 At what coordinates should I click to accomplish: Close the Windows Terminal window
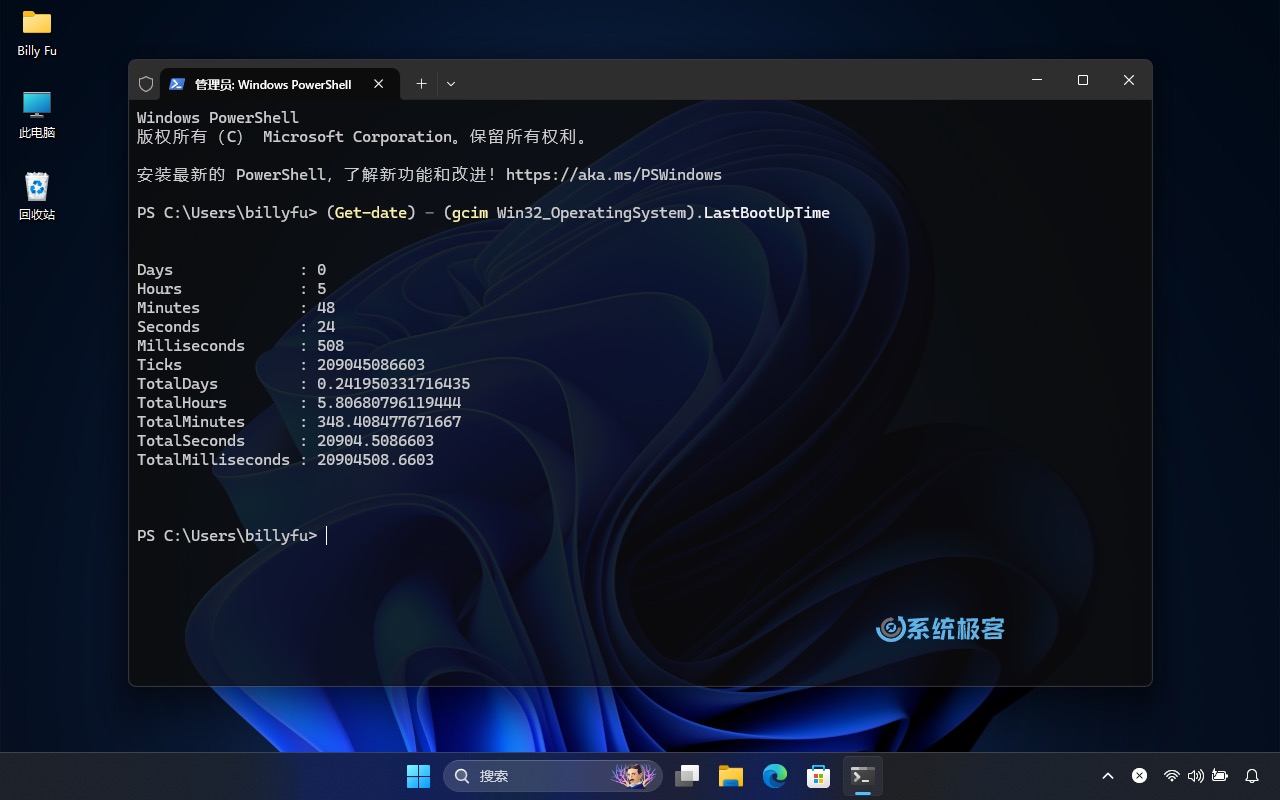tap(1129, 80)
